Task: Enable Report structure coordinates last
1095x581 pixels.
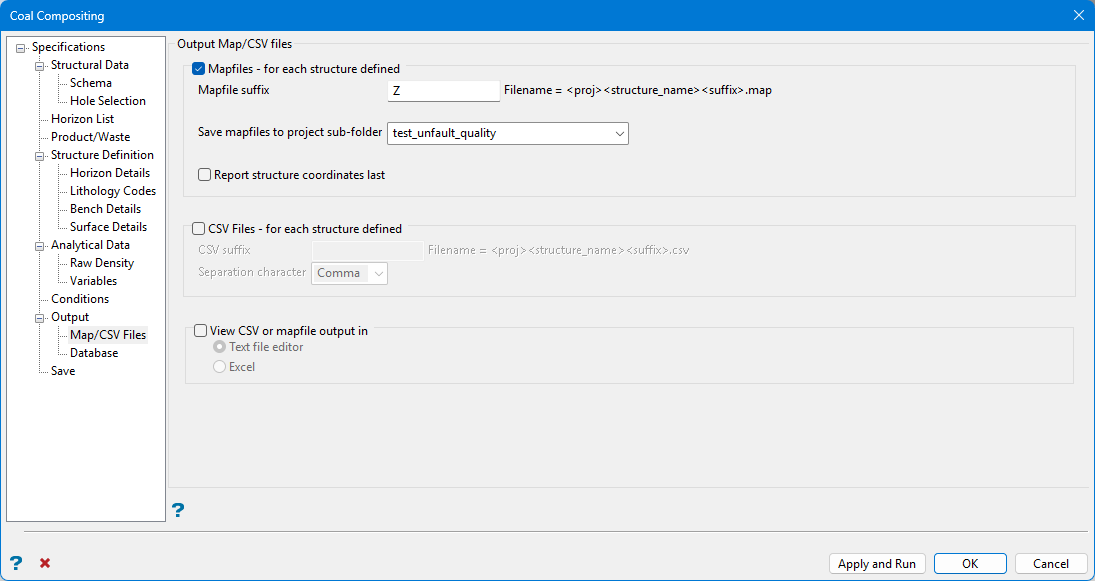Action: tap(205, 175)
